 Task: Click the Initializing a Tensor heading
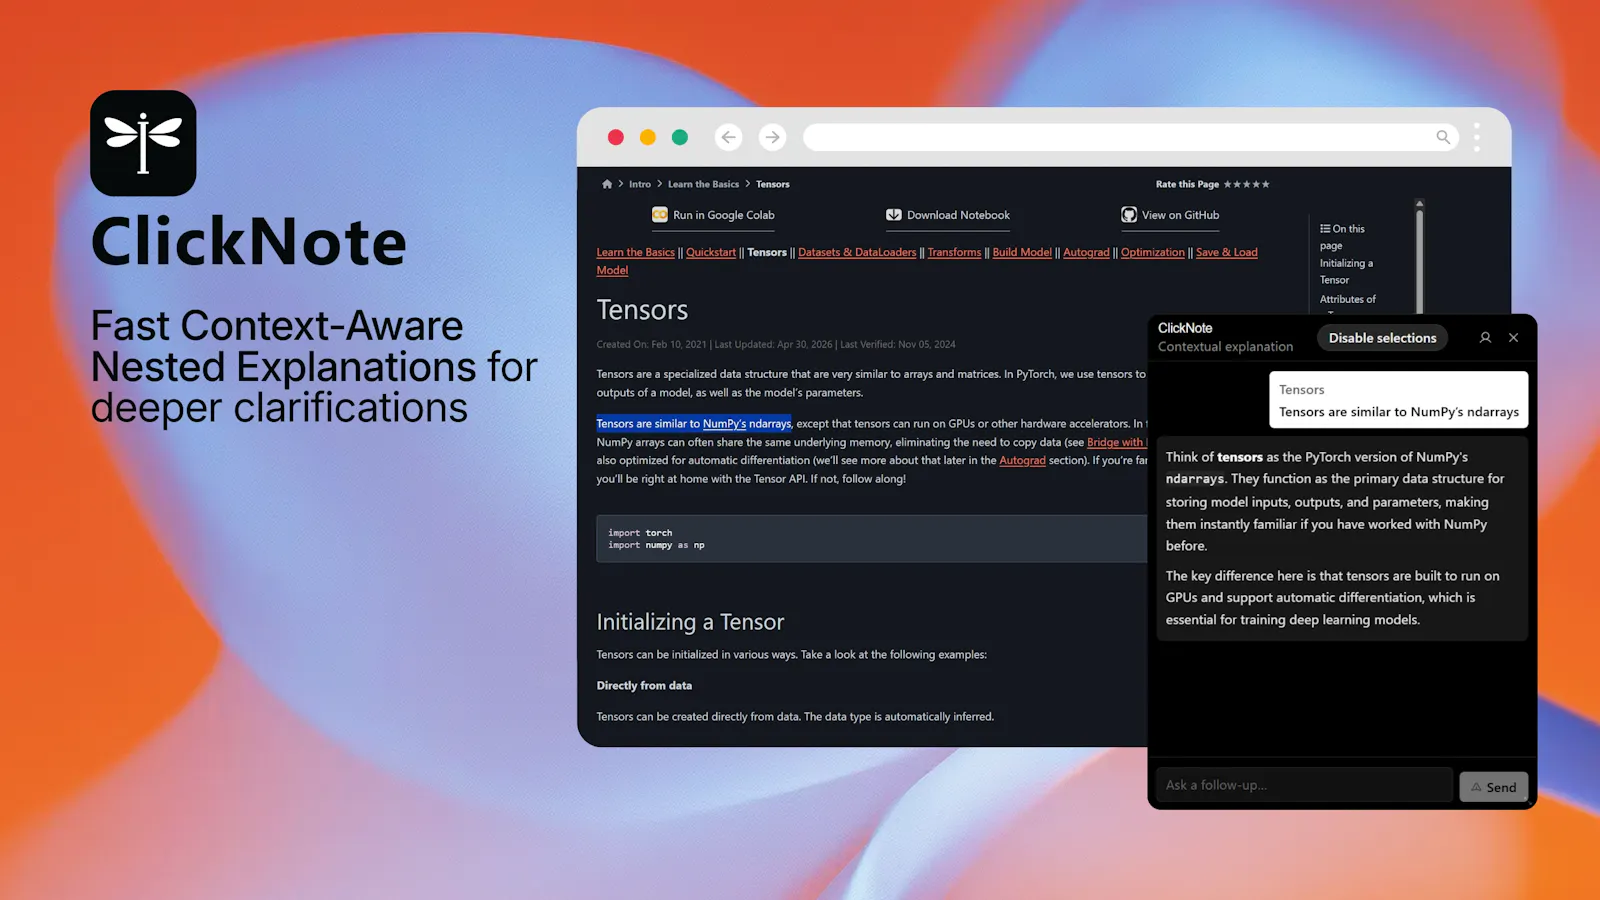pos(690,622)
